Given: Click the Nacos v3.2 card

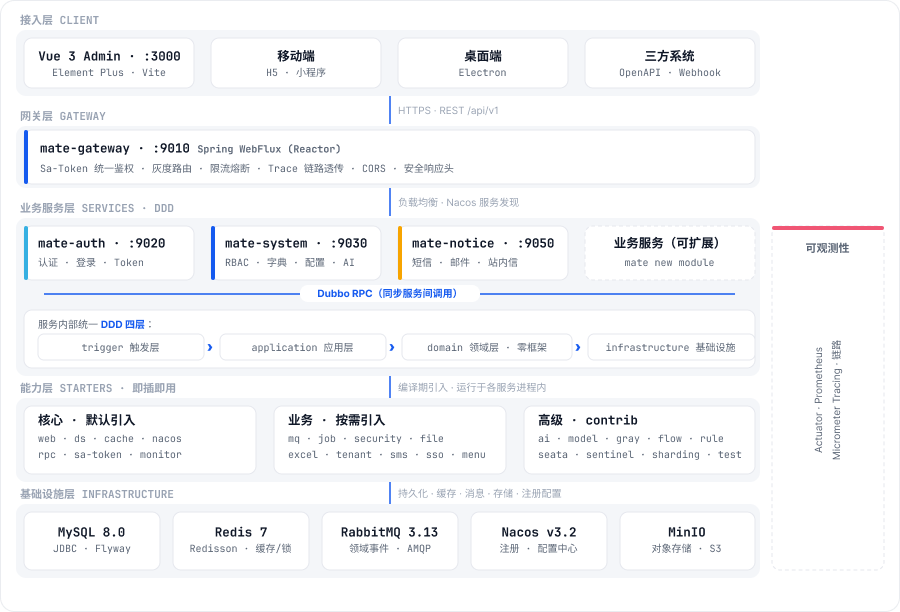Looking at the screenshot, I should pyautogui.click(x=538, y=541).
